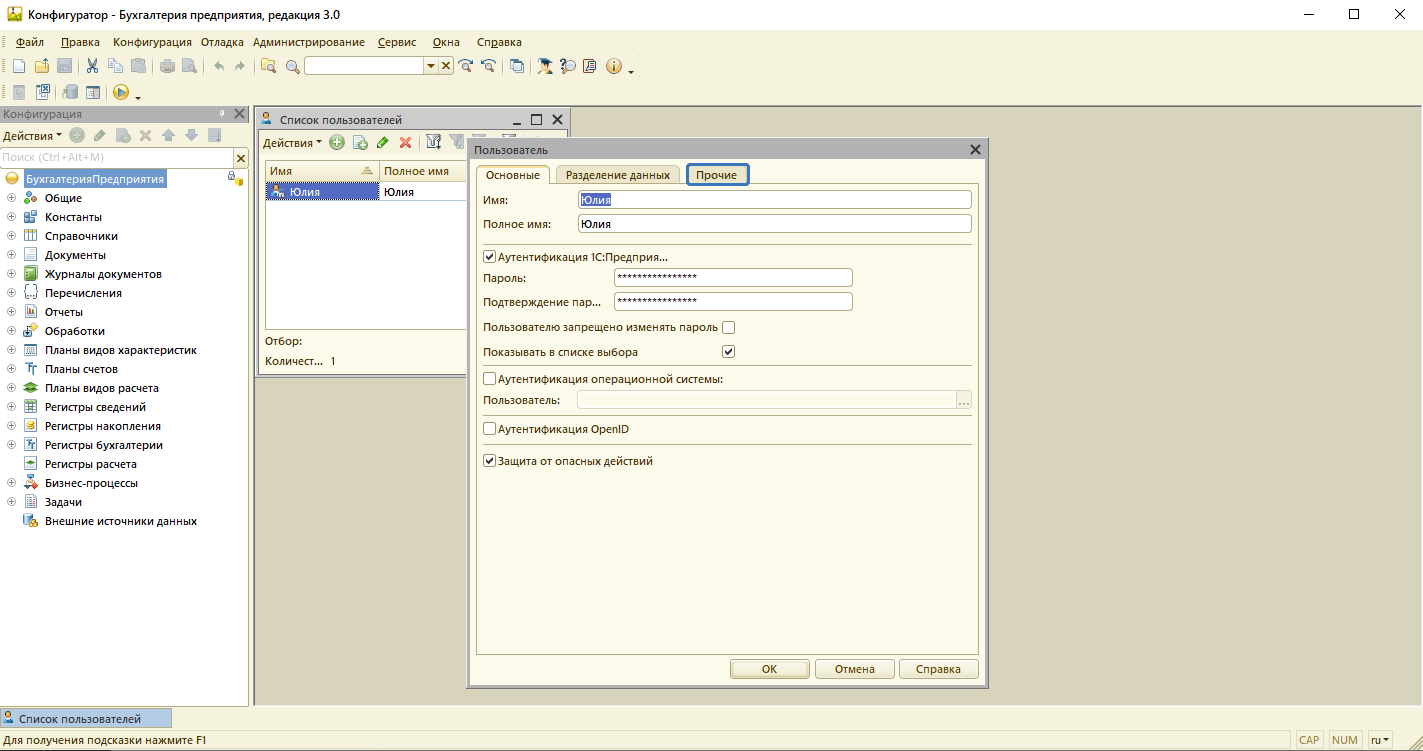The image size is (1423, 751).
Task: Click into the Полное имя text field
Action: 775,224
